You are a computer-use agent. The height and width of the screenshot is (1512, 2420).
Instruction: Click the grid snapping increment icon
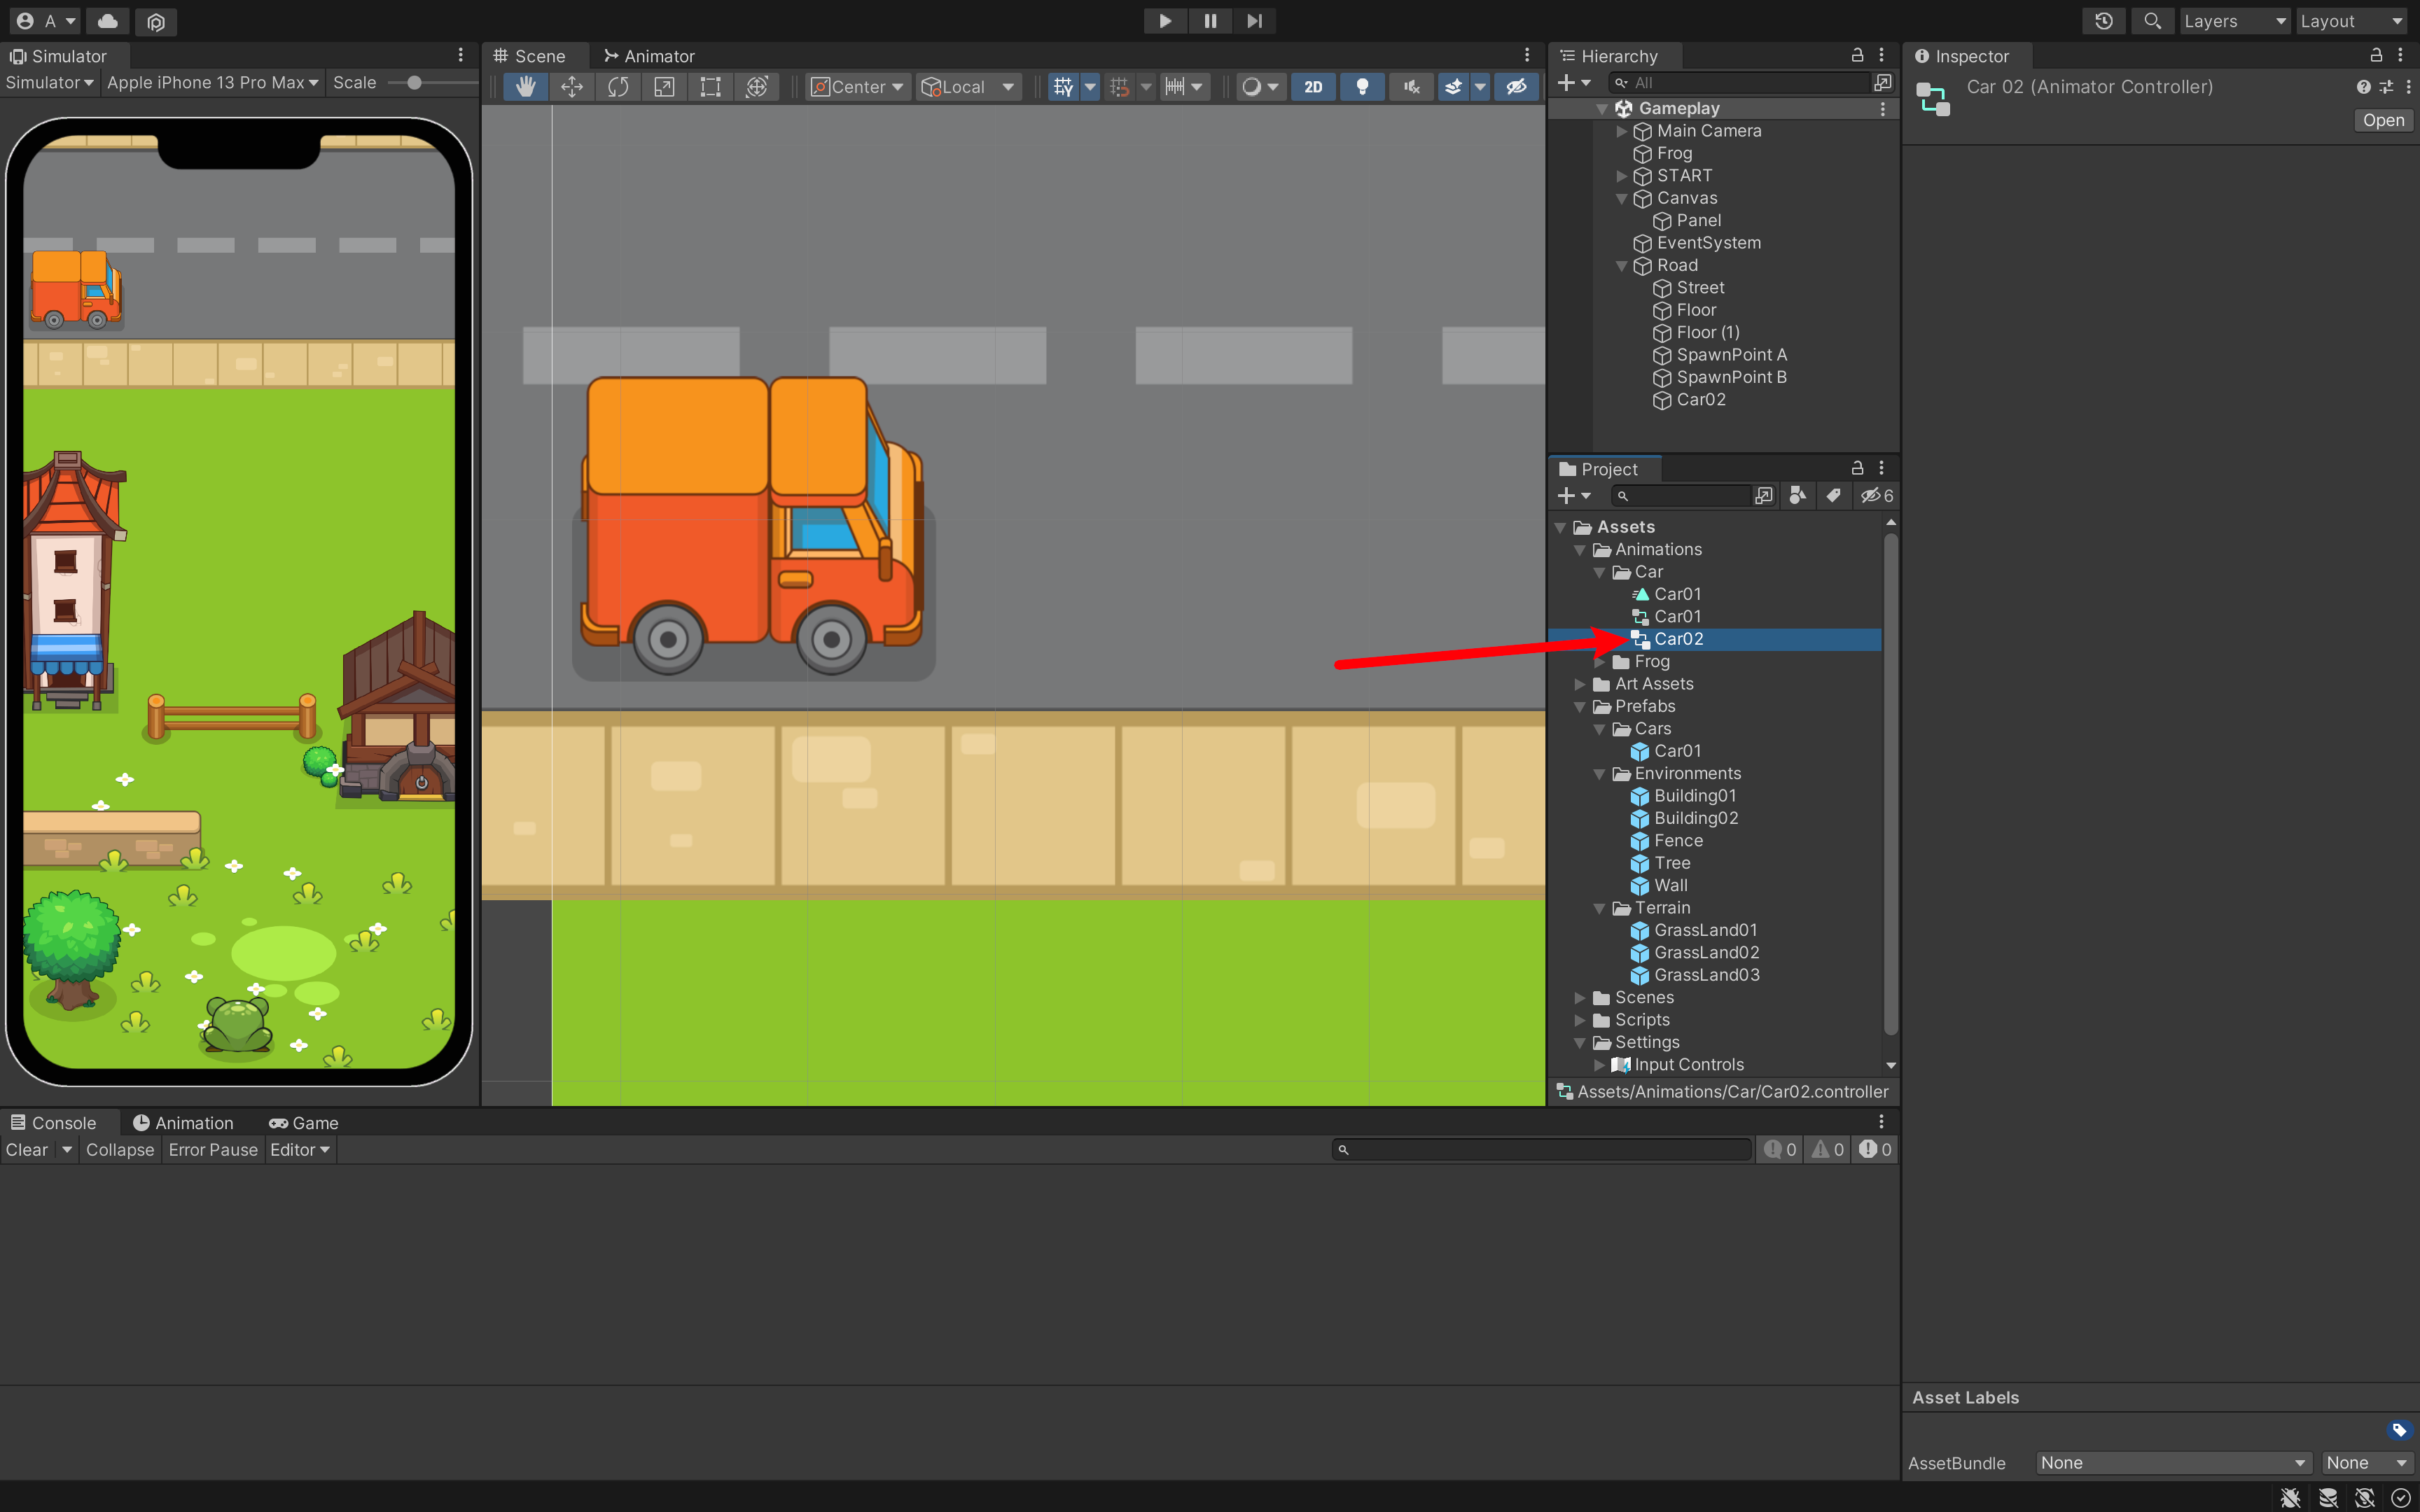click(x=1120, y=87)
